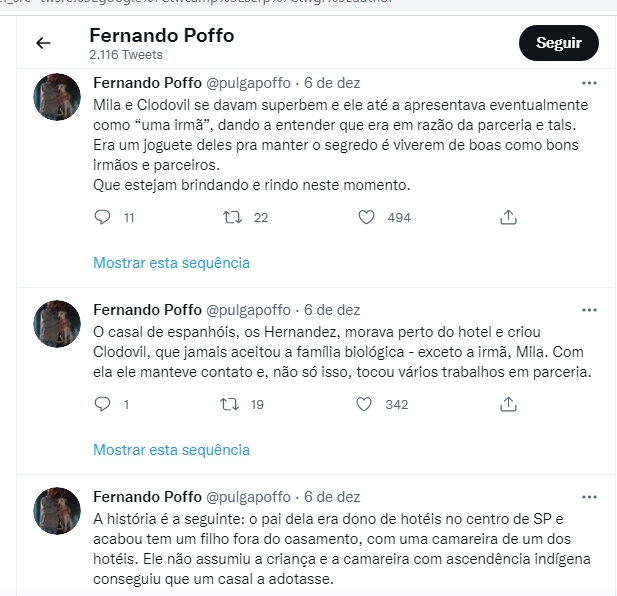Reply to the casal de espanhóis tweet
This screenshot has width=617, height=596.
(102, 404)
